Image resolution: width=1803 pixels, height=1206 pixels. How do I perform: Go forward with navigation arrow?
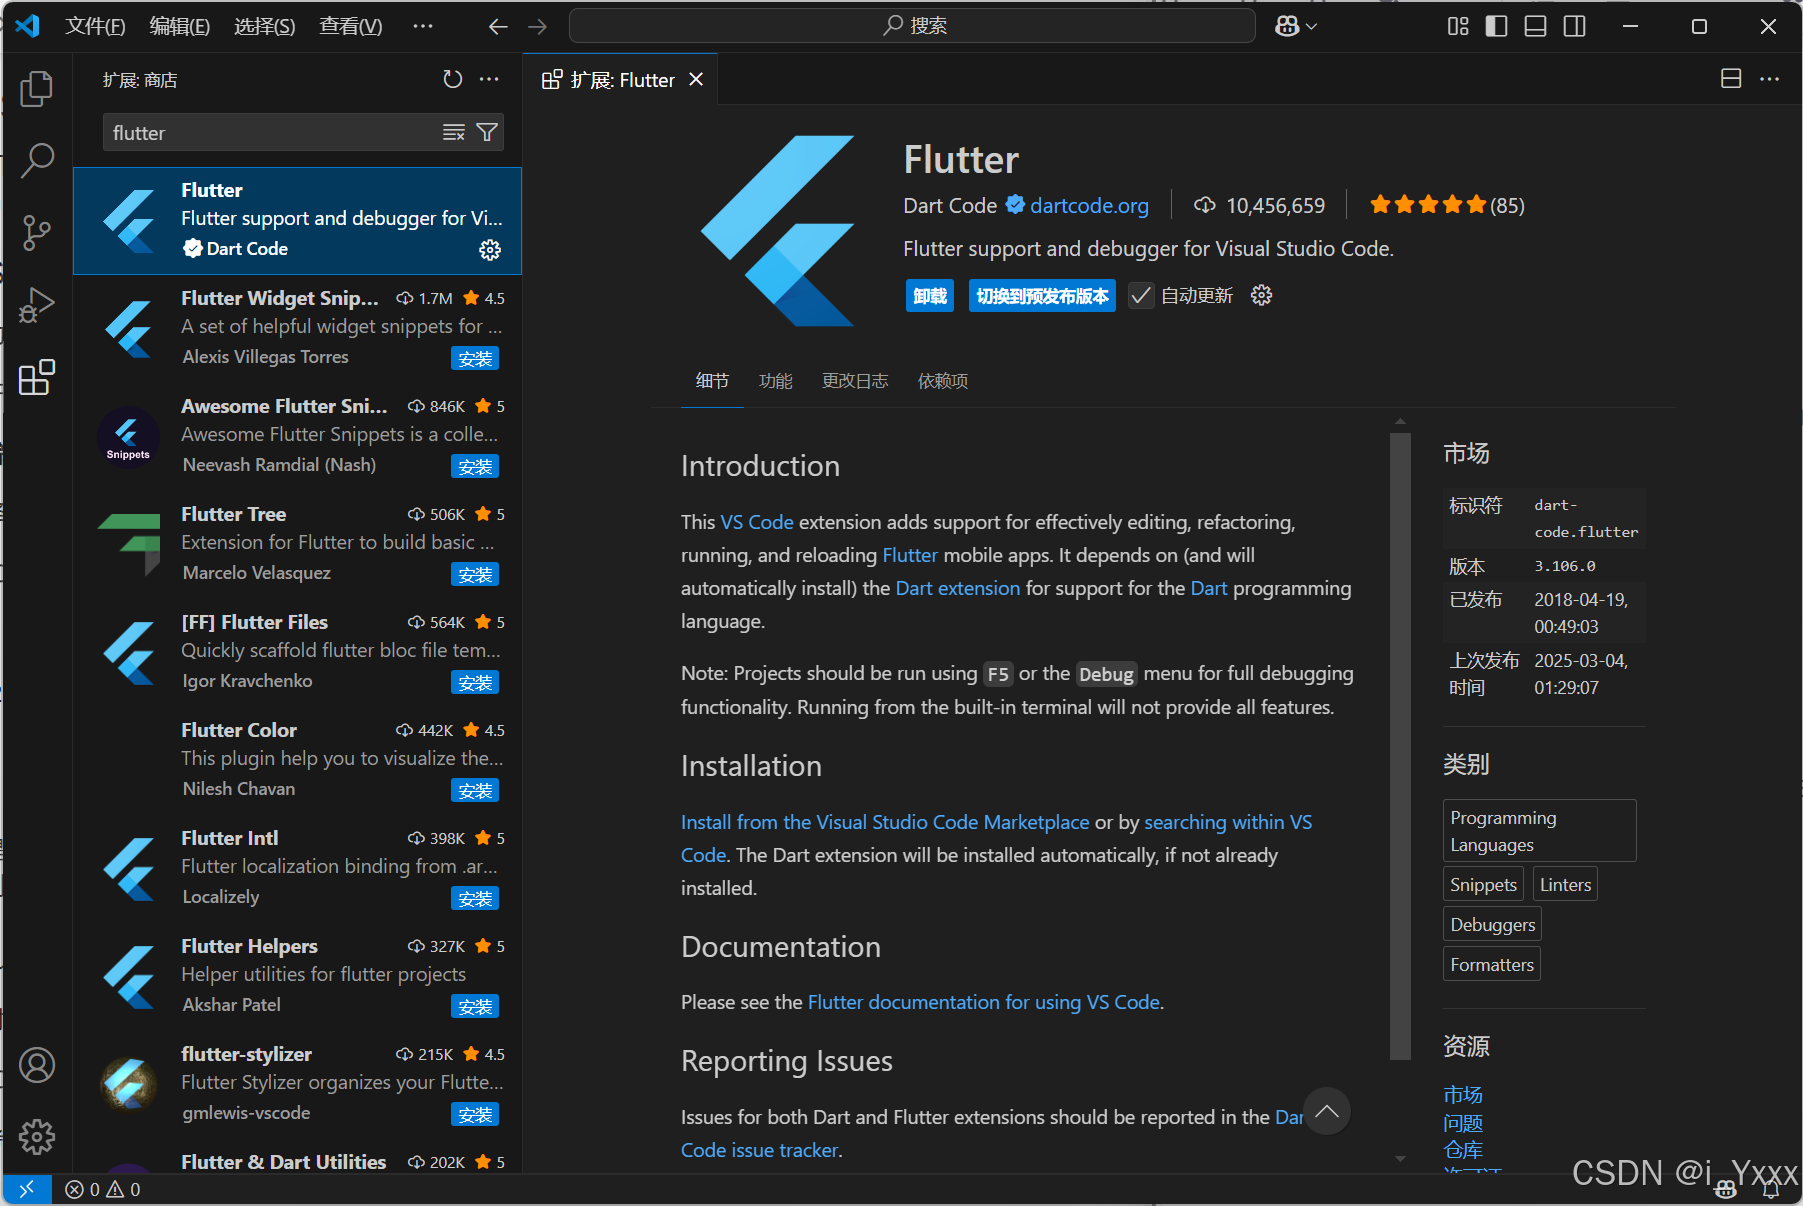pos(538,26)
